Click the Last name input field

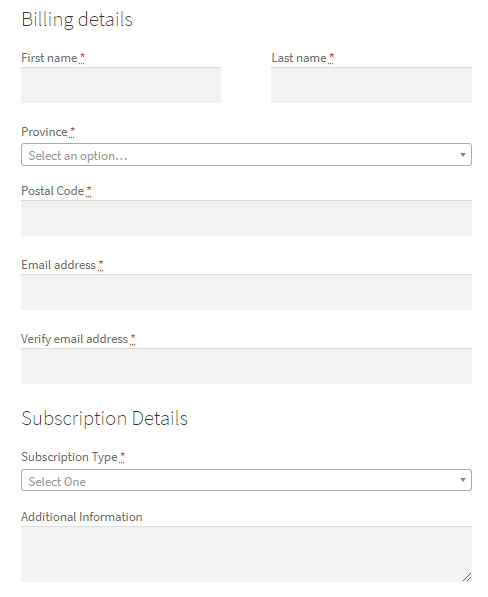coord(371,85)
